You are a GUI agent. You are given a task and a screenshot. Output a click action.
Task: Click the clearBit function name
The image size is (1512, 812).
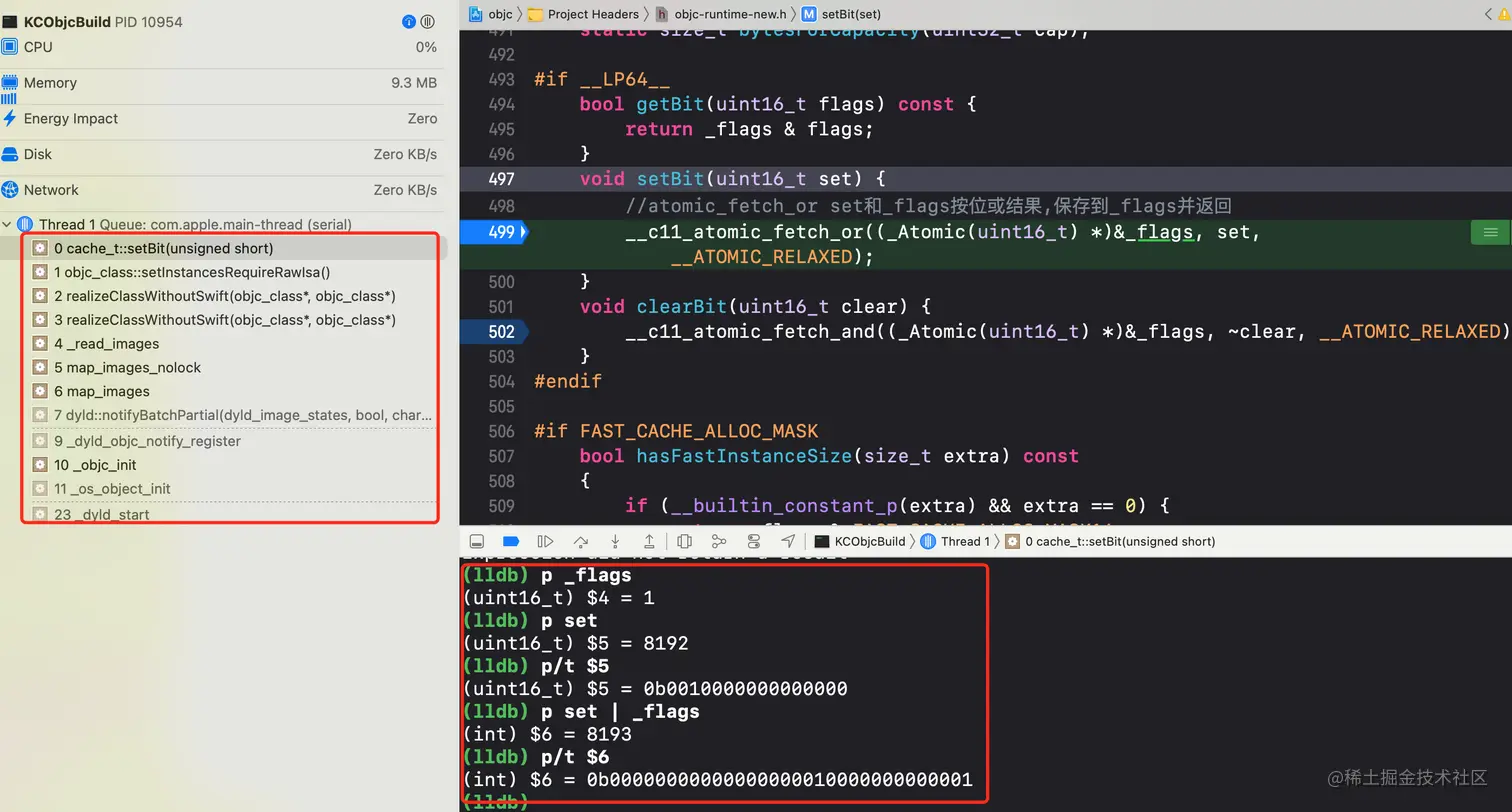(x=683, y=306)
